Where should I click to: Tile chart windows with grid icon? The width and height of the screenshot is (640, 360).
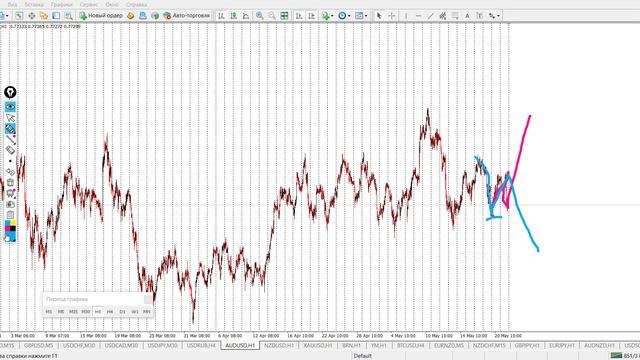pos(284,16)
